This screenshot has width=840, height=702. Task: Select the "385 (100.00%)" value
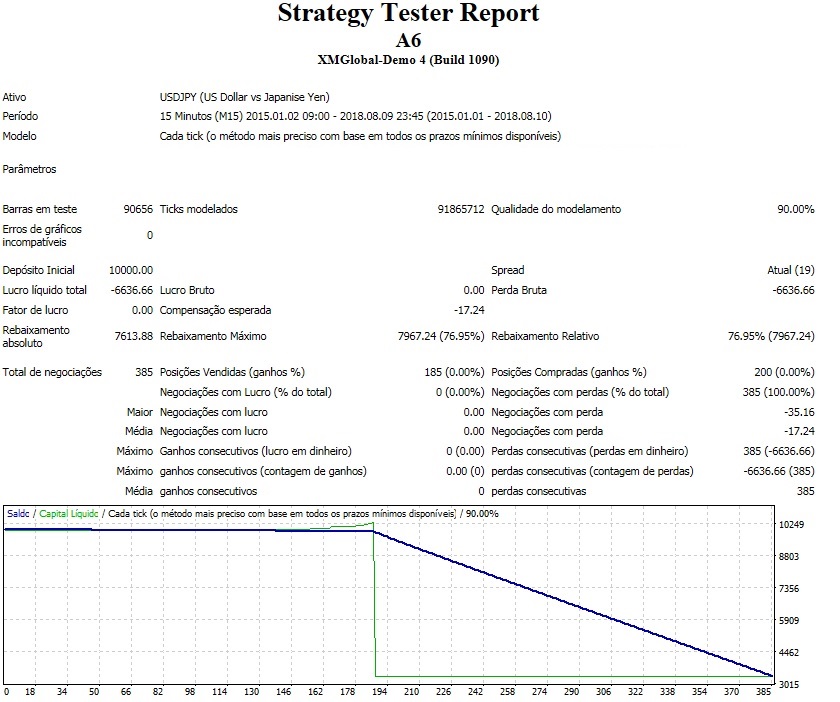[778, 392]
